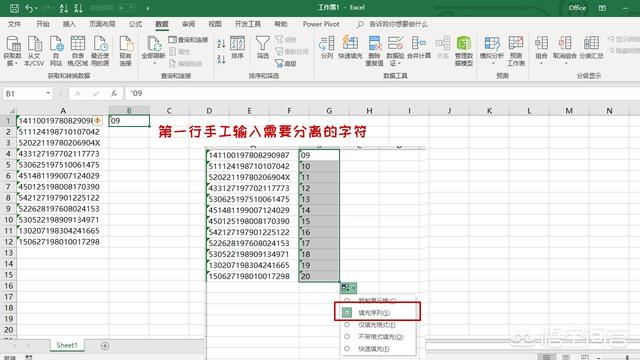
Task: Switch to the Insert (插入) tab
Action: pyautogui.click(x=69, y=24)
